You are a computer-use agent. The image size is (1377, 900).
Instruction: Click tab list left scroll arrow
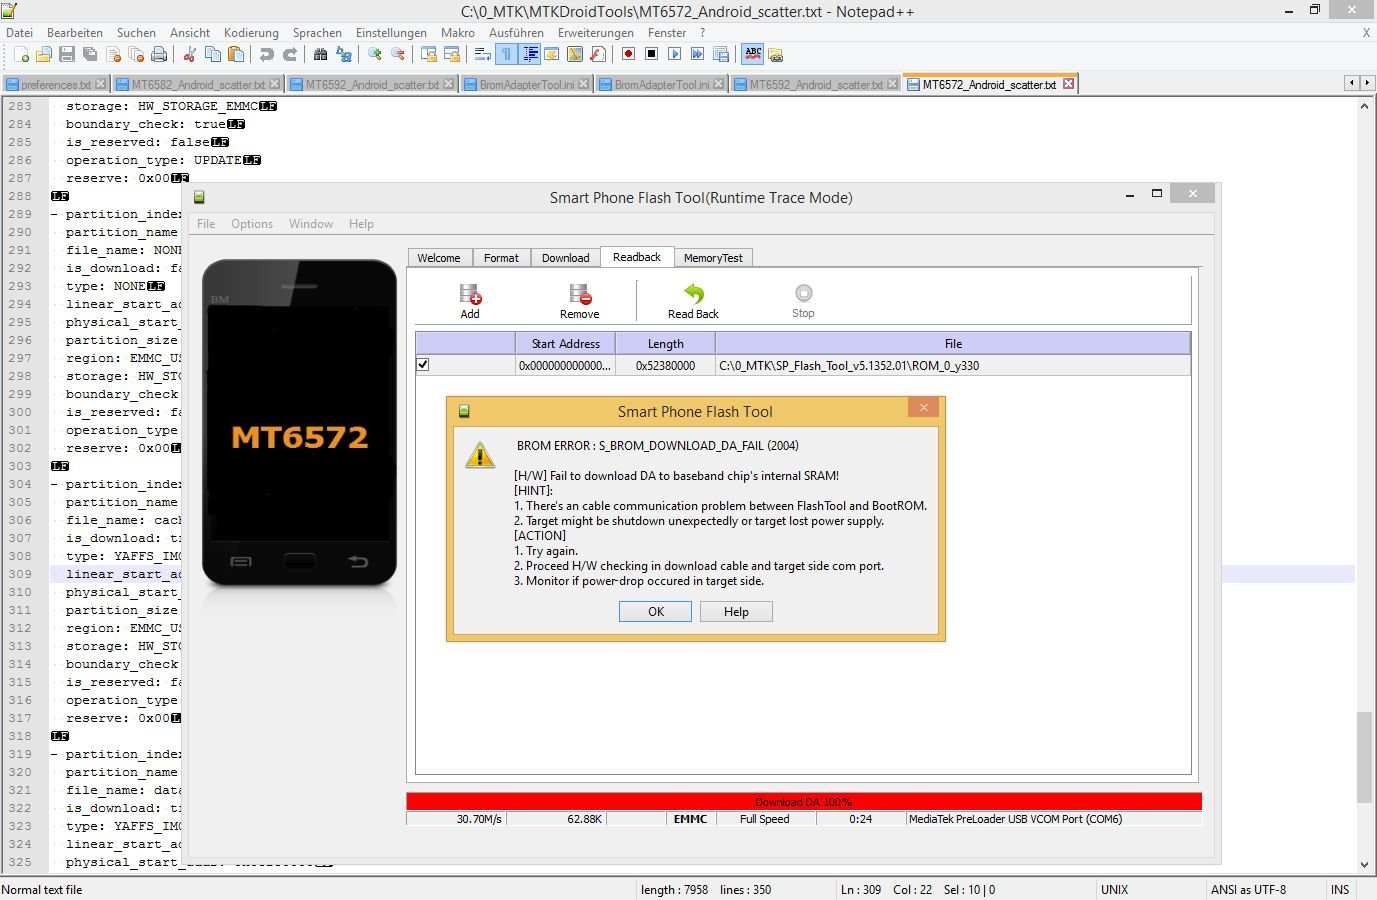tap(1351, 83)
